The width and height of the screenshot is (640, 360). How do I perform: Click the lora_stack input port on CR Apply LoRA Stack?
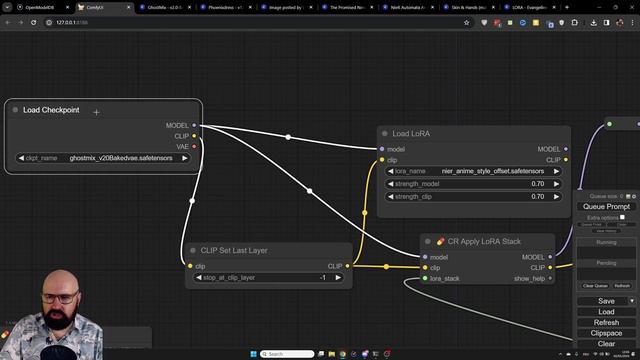pyautogui.click(x=425, y=278)
